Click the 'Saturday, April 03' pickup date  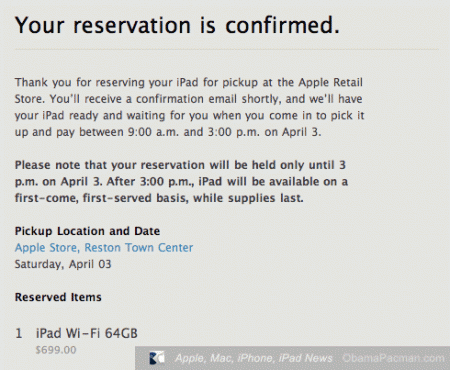[x=63, y=264]
